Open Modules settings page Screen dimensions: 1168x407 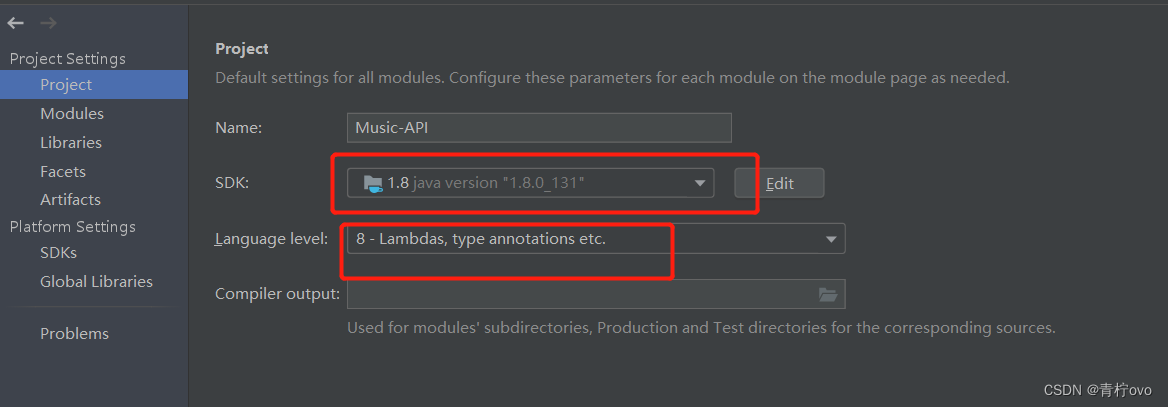72,113
